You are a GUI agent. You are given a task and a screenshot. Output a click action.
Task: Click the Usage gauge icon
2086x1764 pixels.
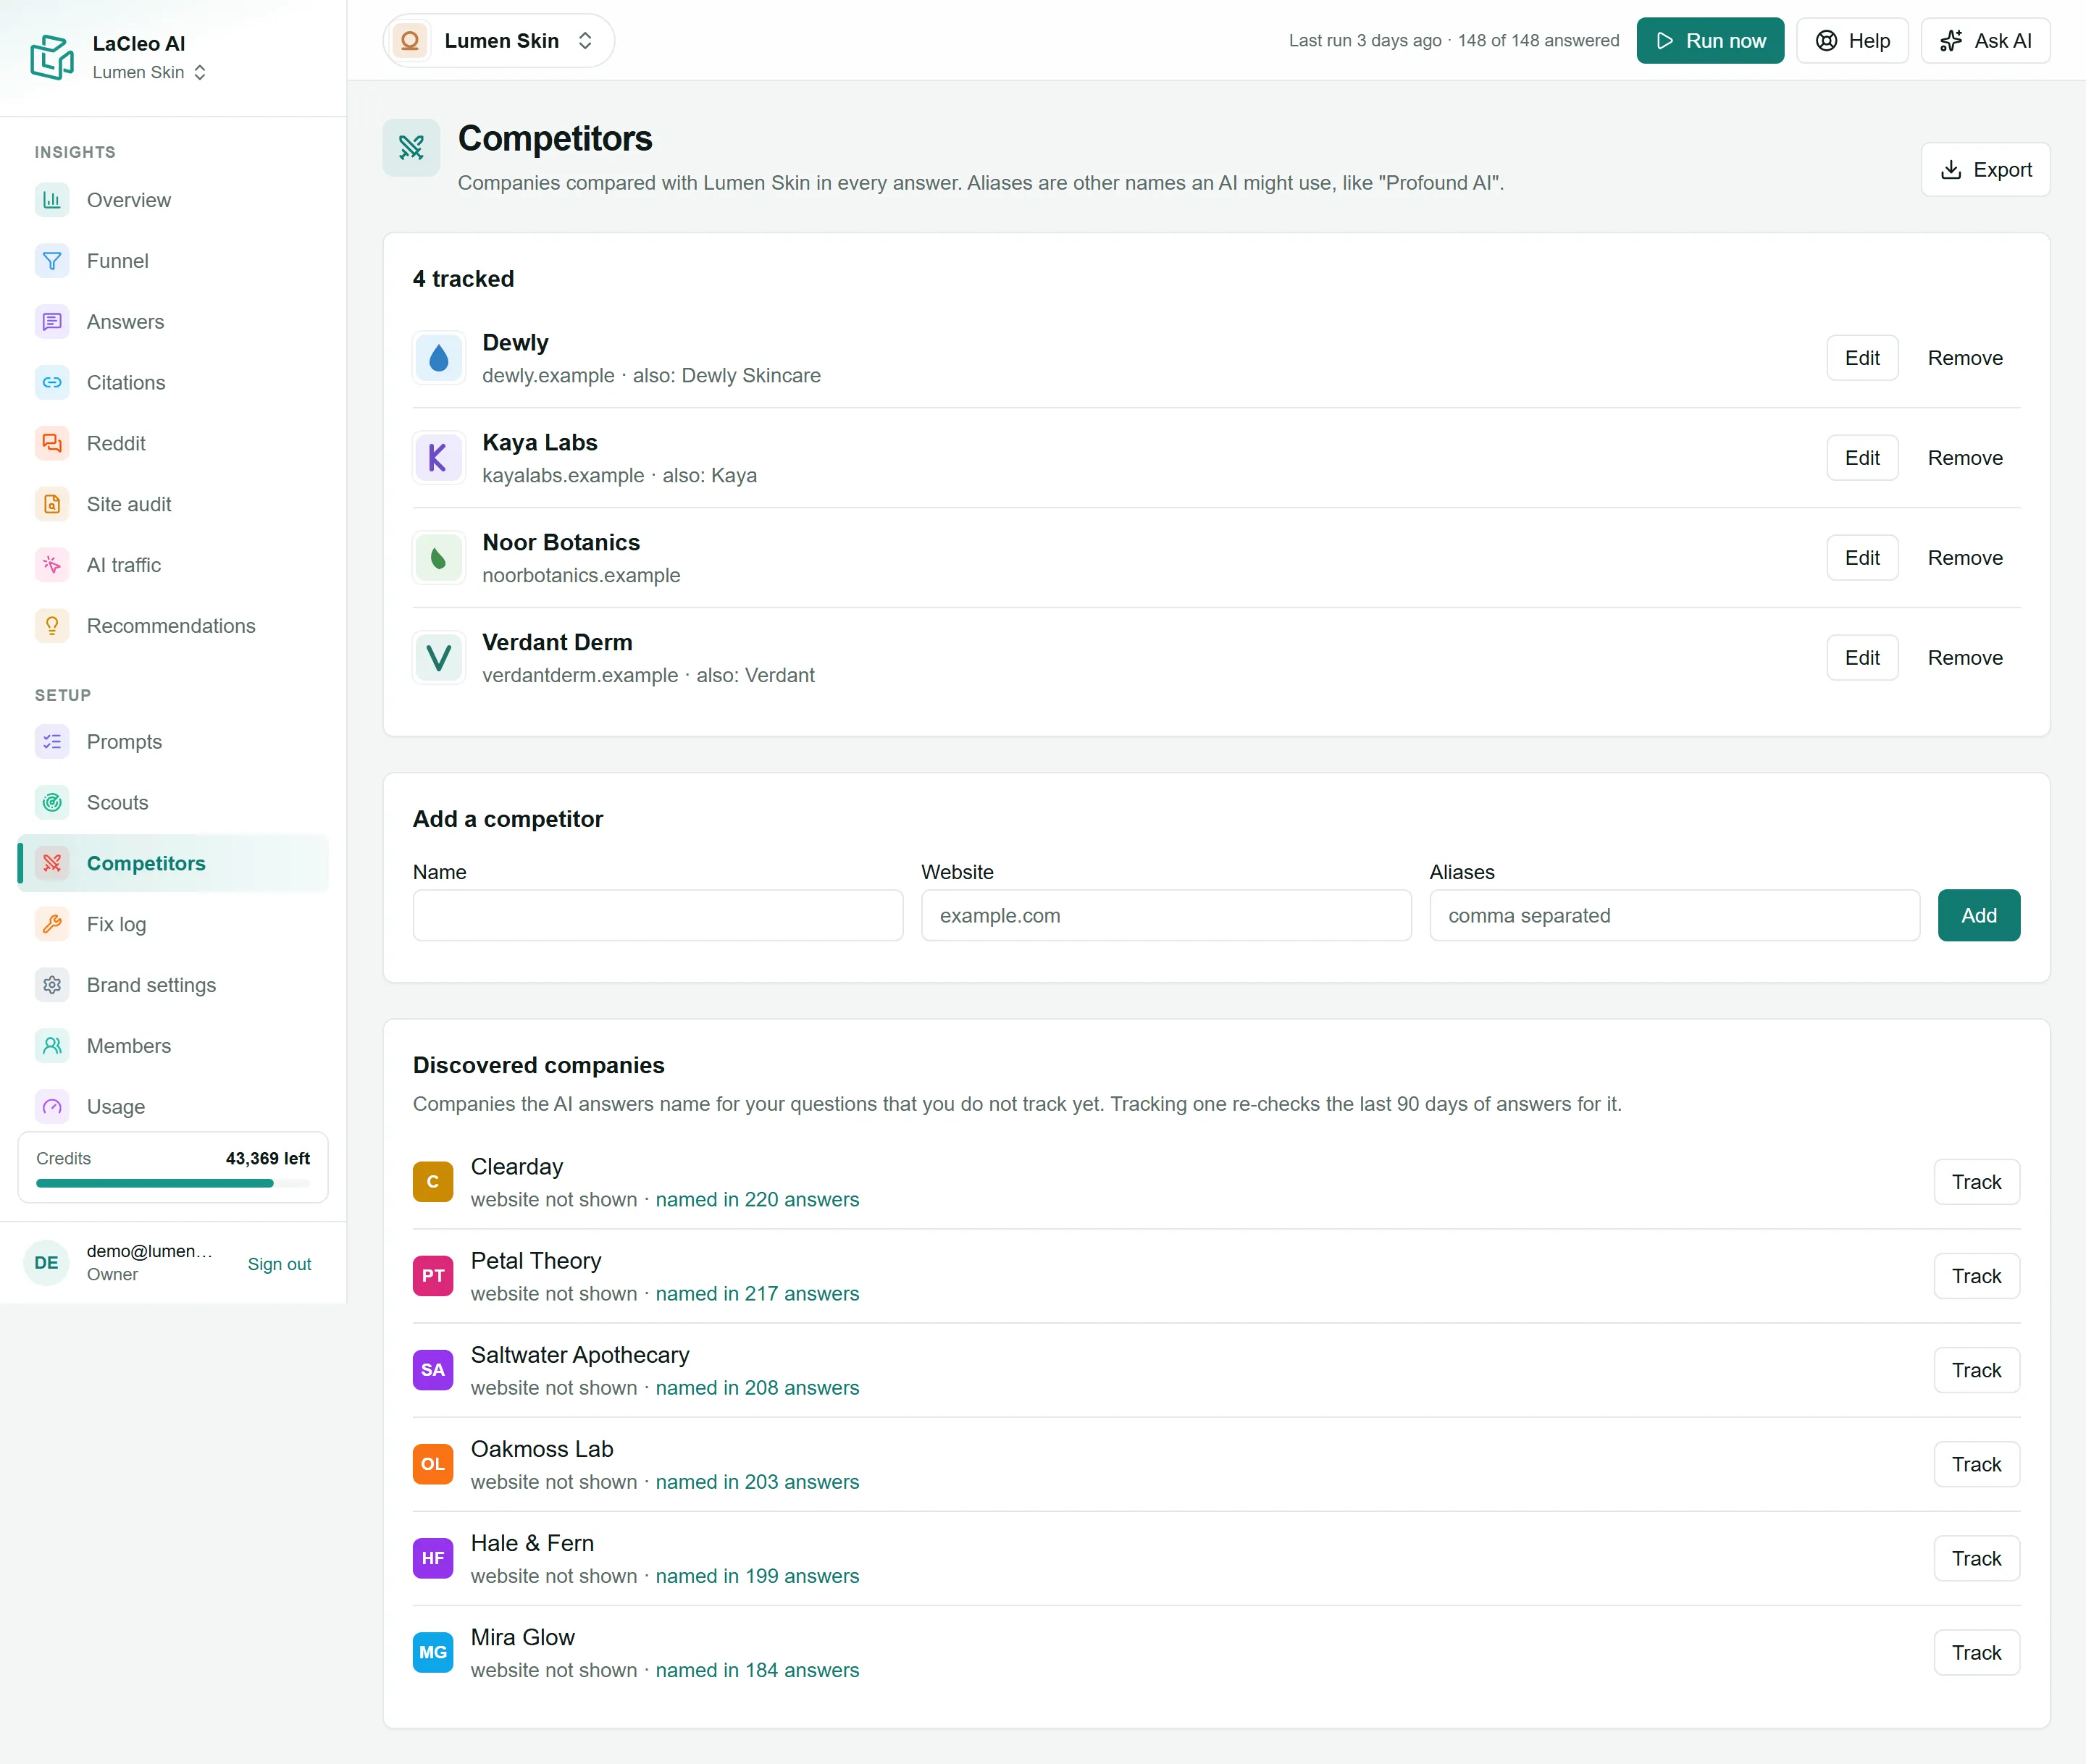pos(52,1107)
